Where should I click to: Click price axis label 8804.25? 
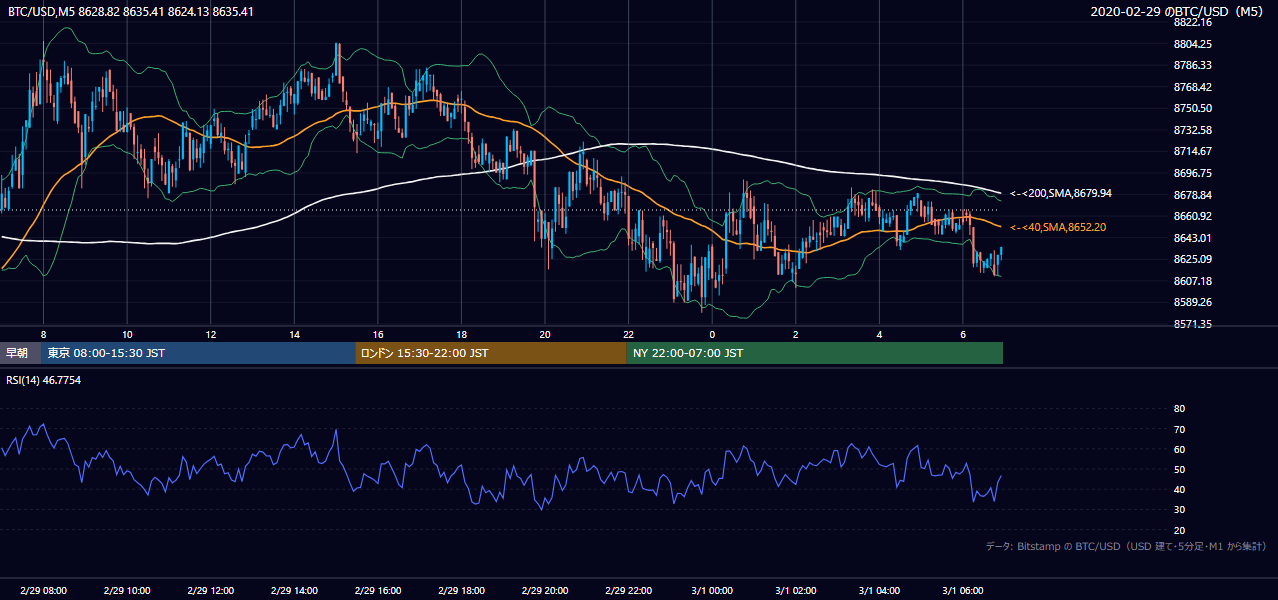click(1193, 44)
